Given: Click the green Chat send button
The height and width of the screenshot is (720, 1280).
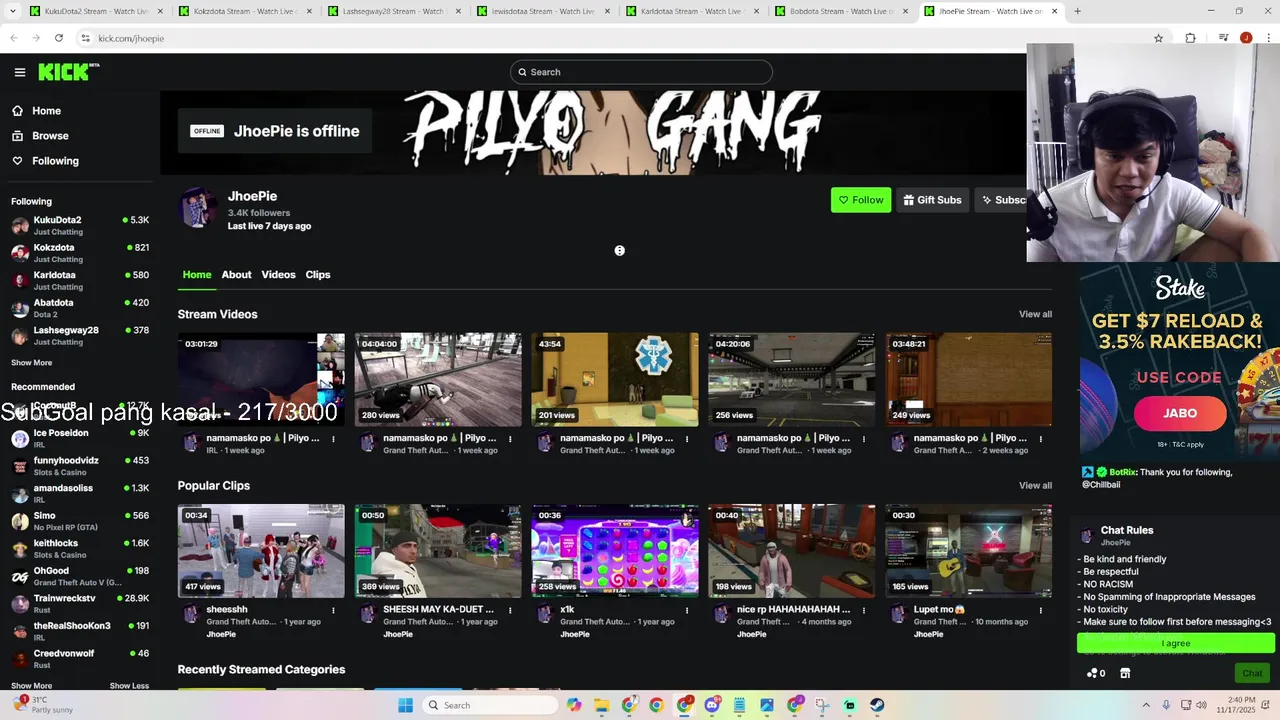Looking at the screenshot, I should pos(1252,673).
